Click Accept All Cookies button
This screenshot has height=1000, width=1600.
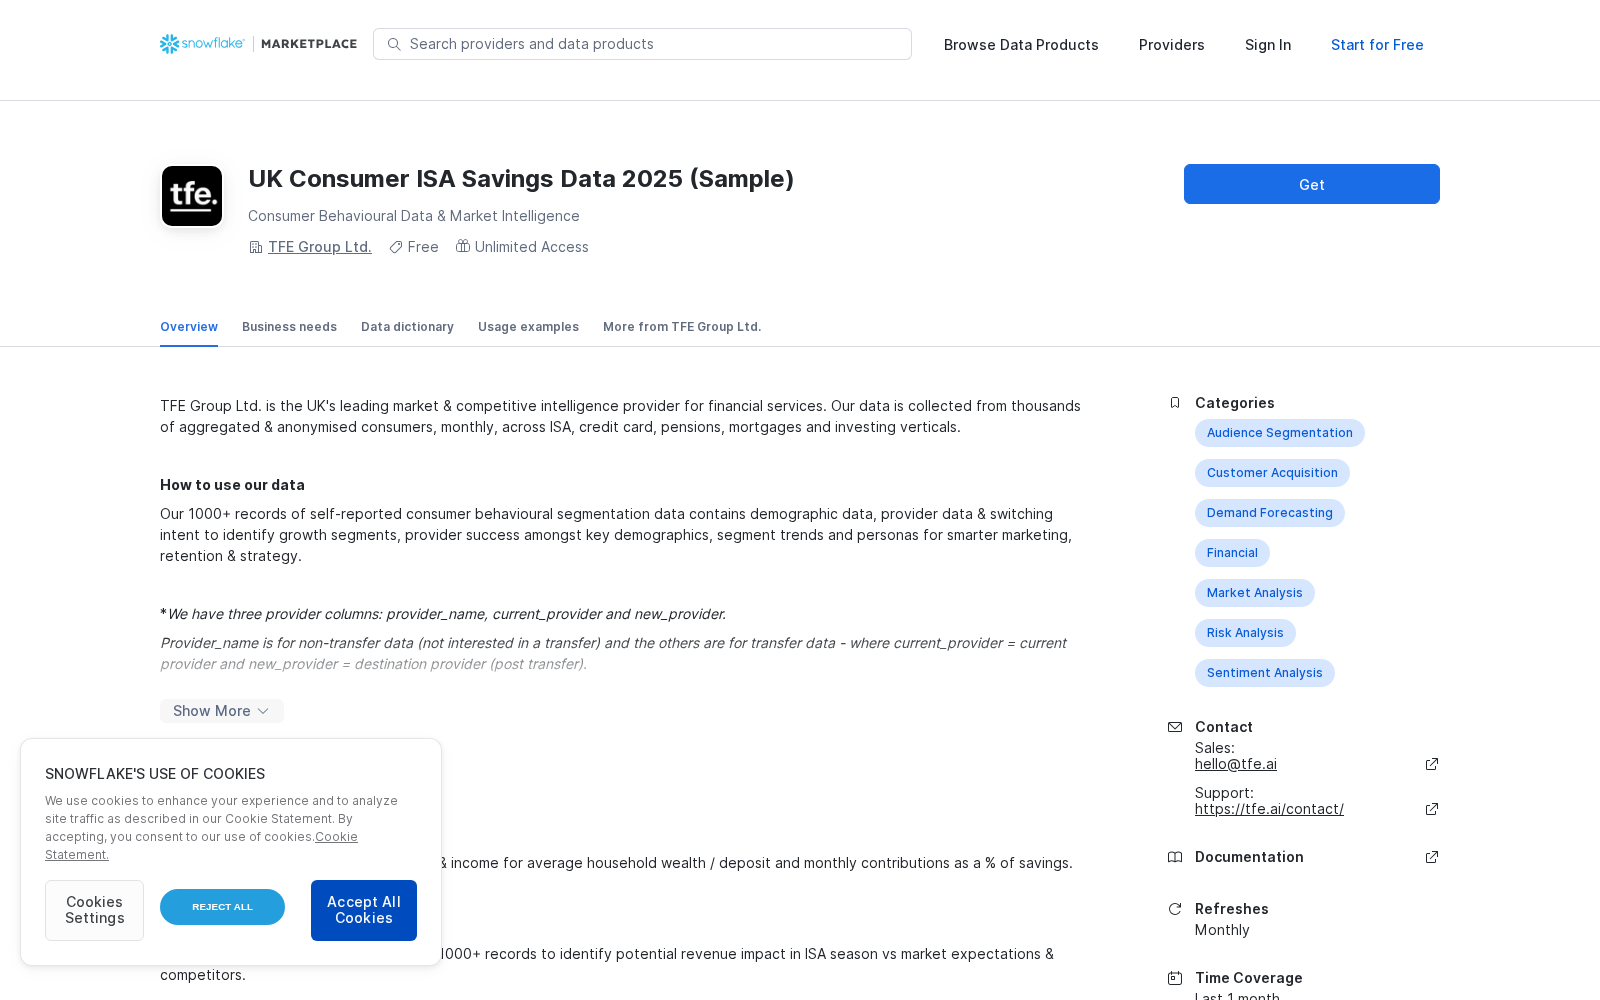[364, 910]
